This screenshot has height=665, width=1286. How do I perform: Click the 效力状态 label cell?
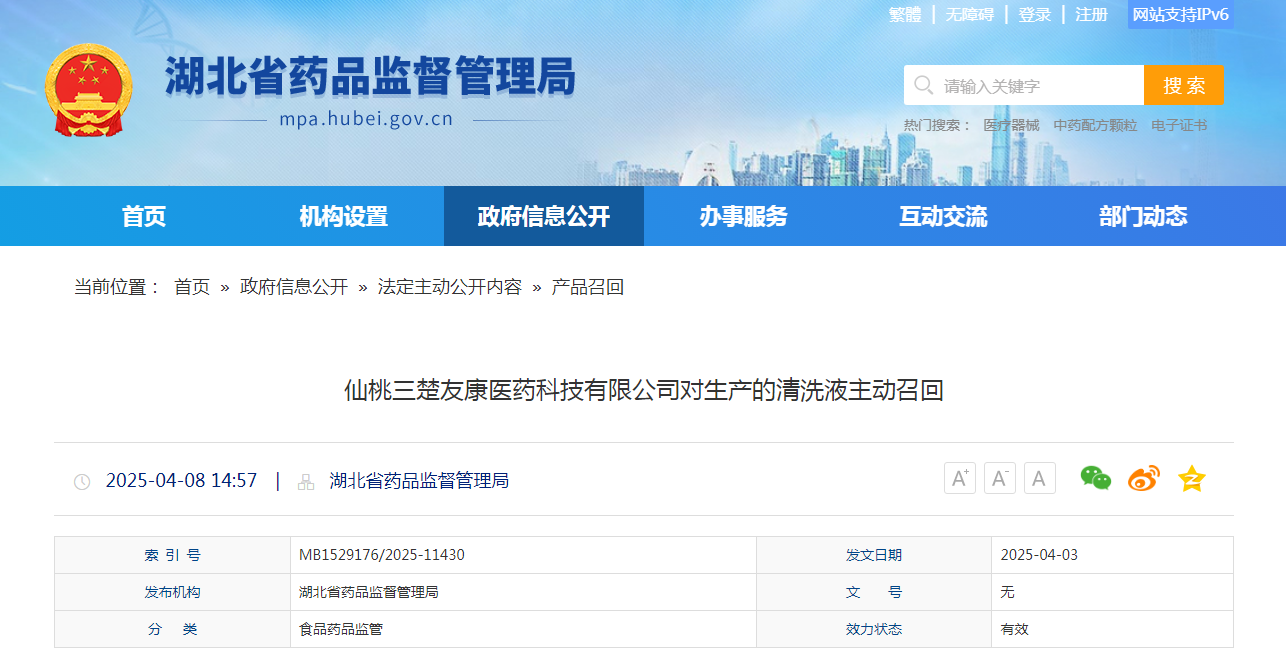tap(874, 629)
